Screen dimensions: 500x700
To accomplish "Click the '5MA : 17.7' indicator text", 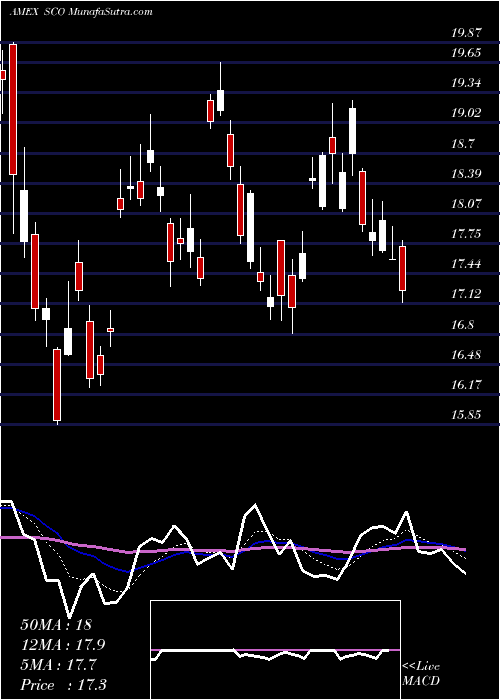I will click(x=58, y=665).
